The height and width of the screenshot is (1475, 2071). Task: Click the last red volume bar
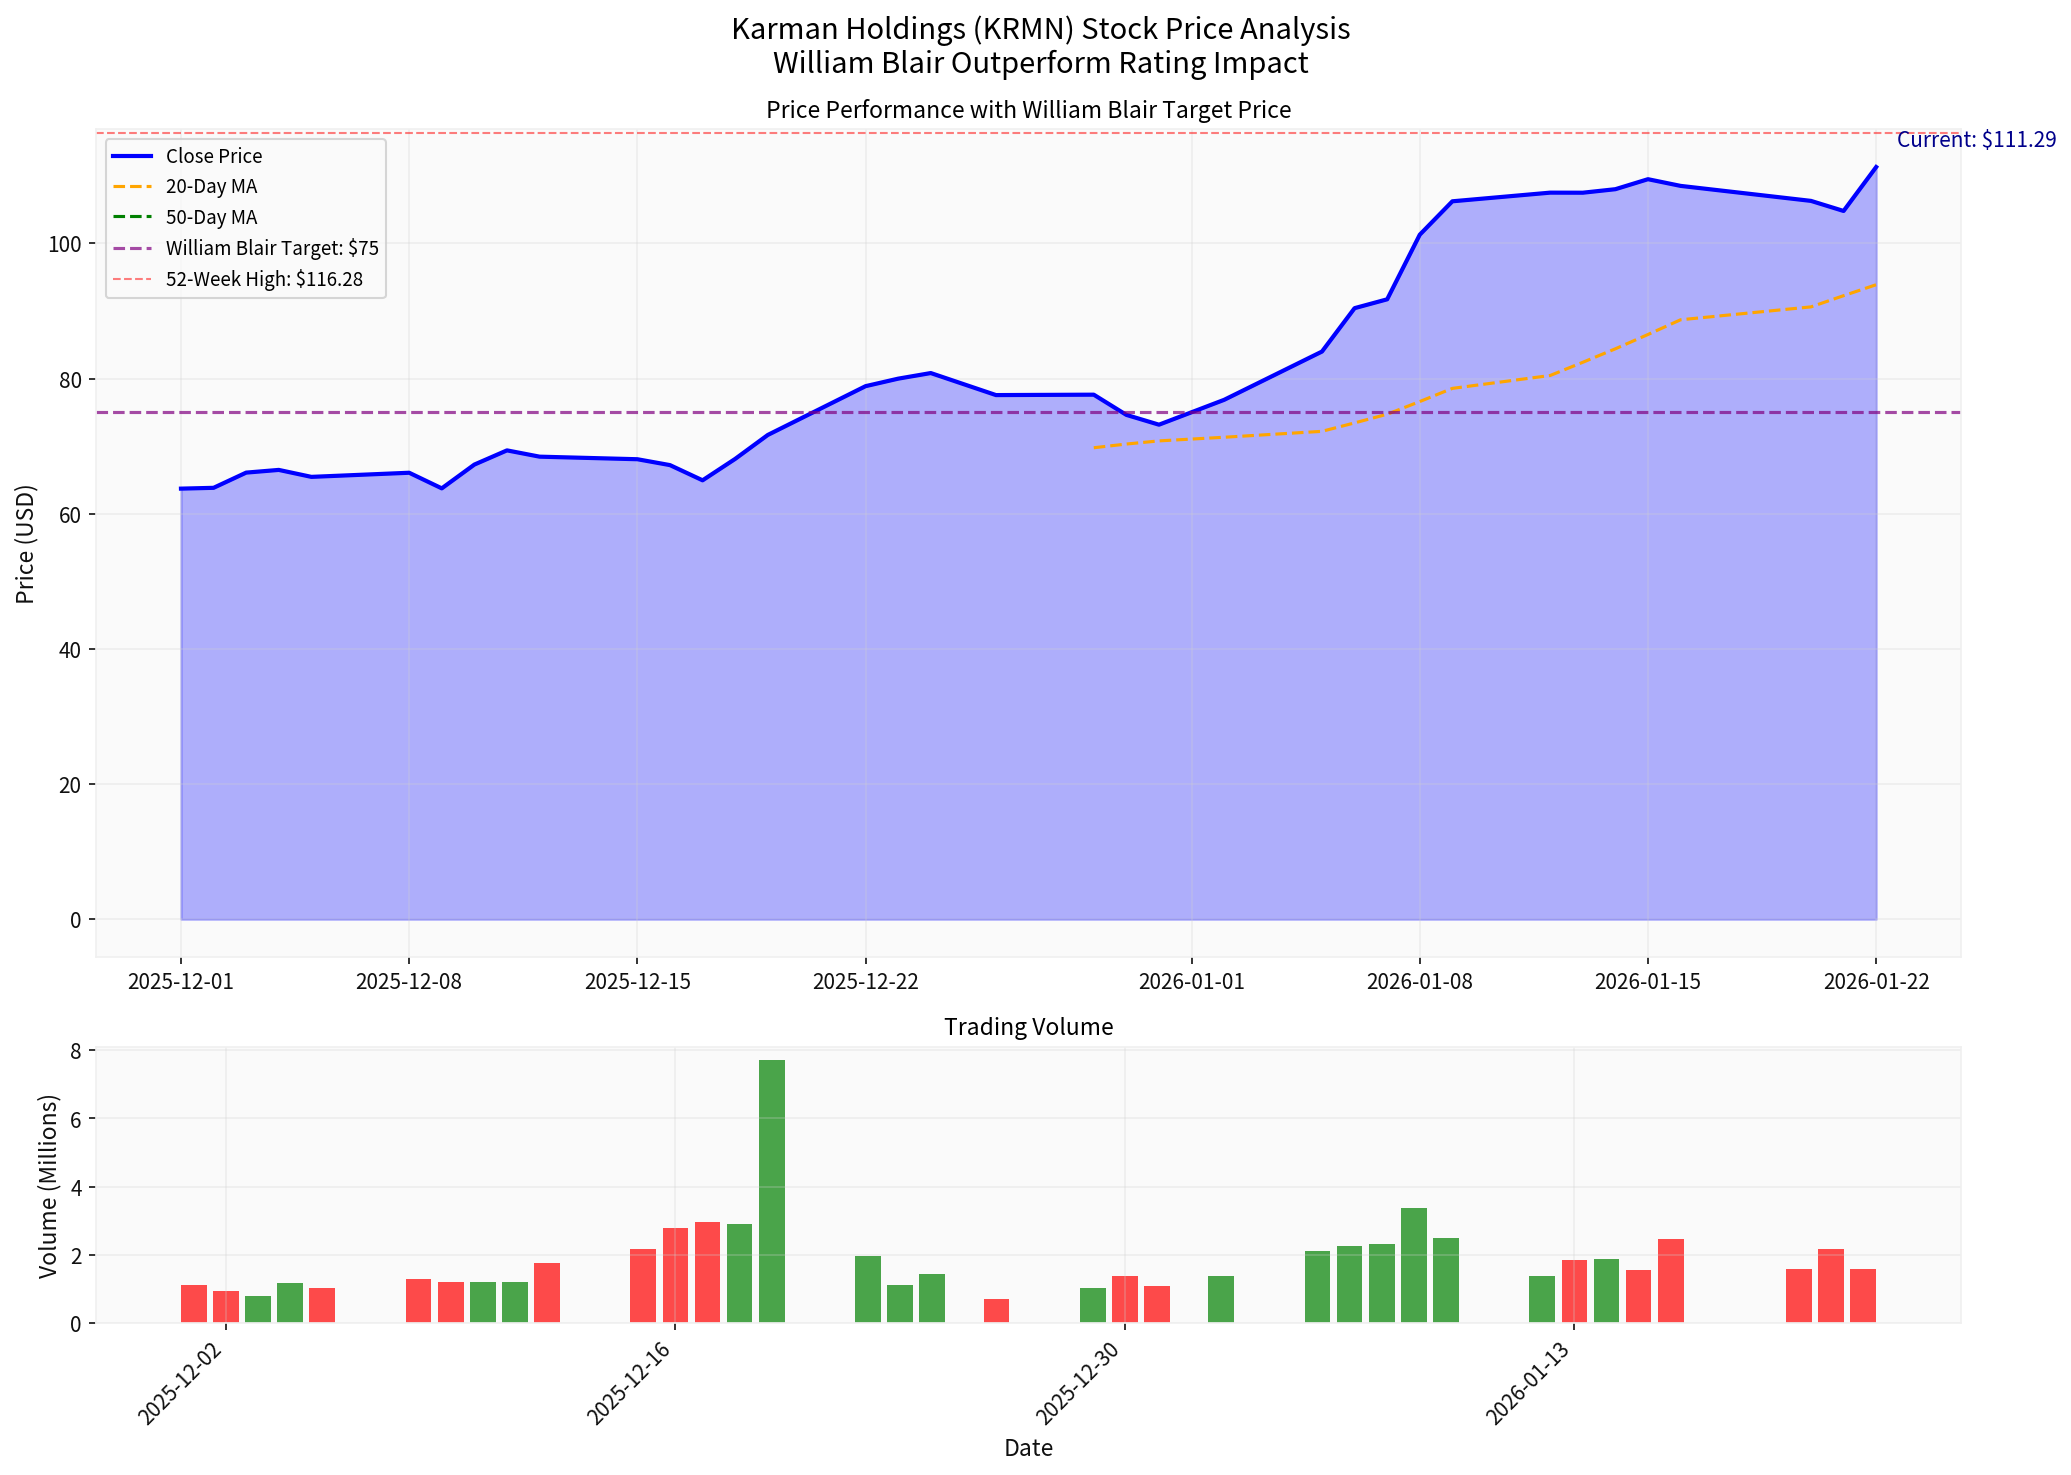[1862, 1296]
